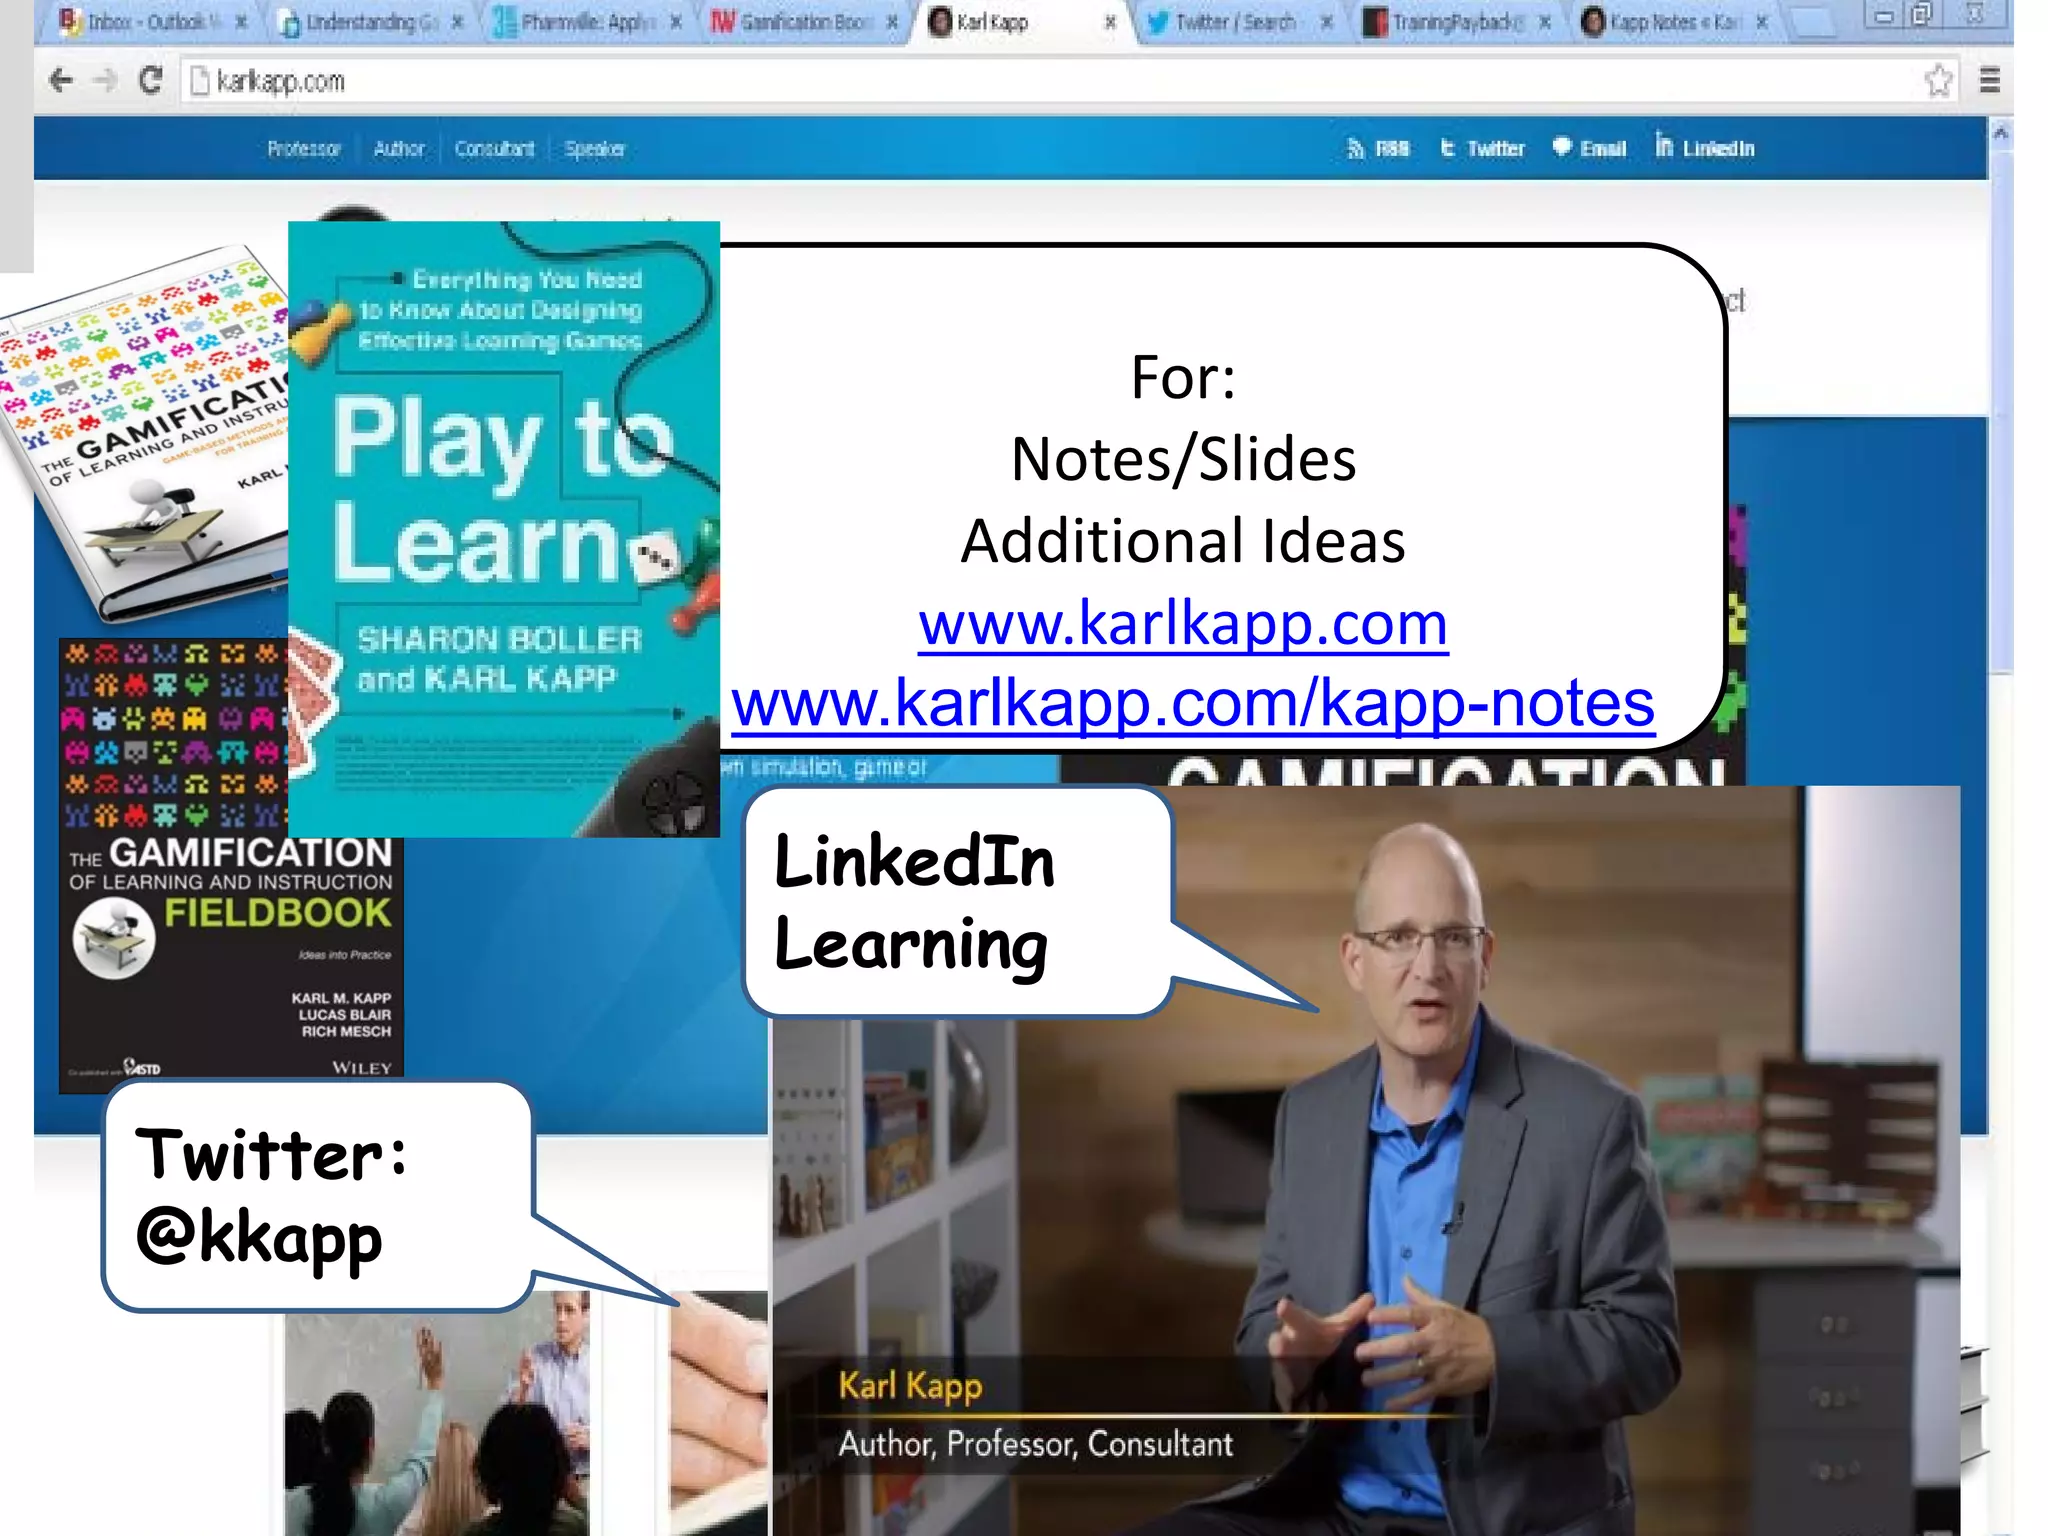Click the LinkedIn icon in header
This screenshot has width=2048, height=1536.
tap(1663, 146)
